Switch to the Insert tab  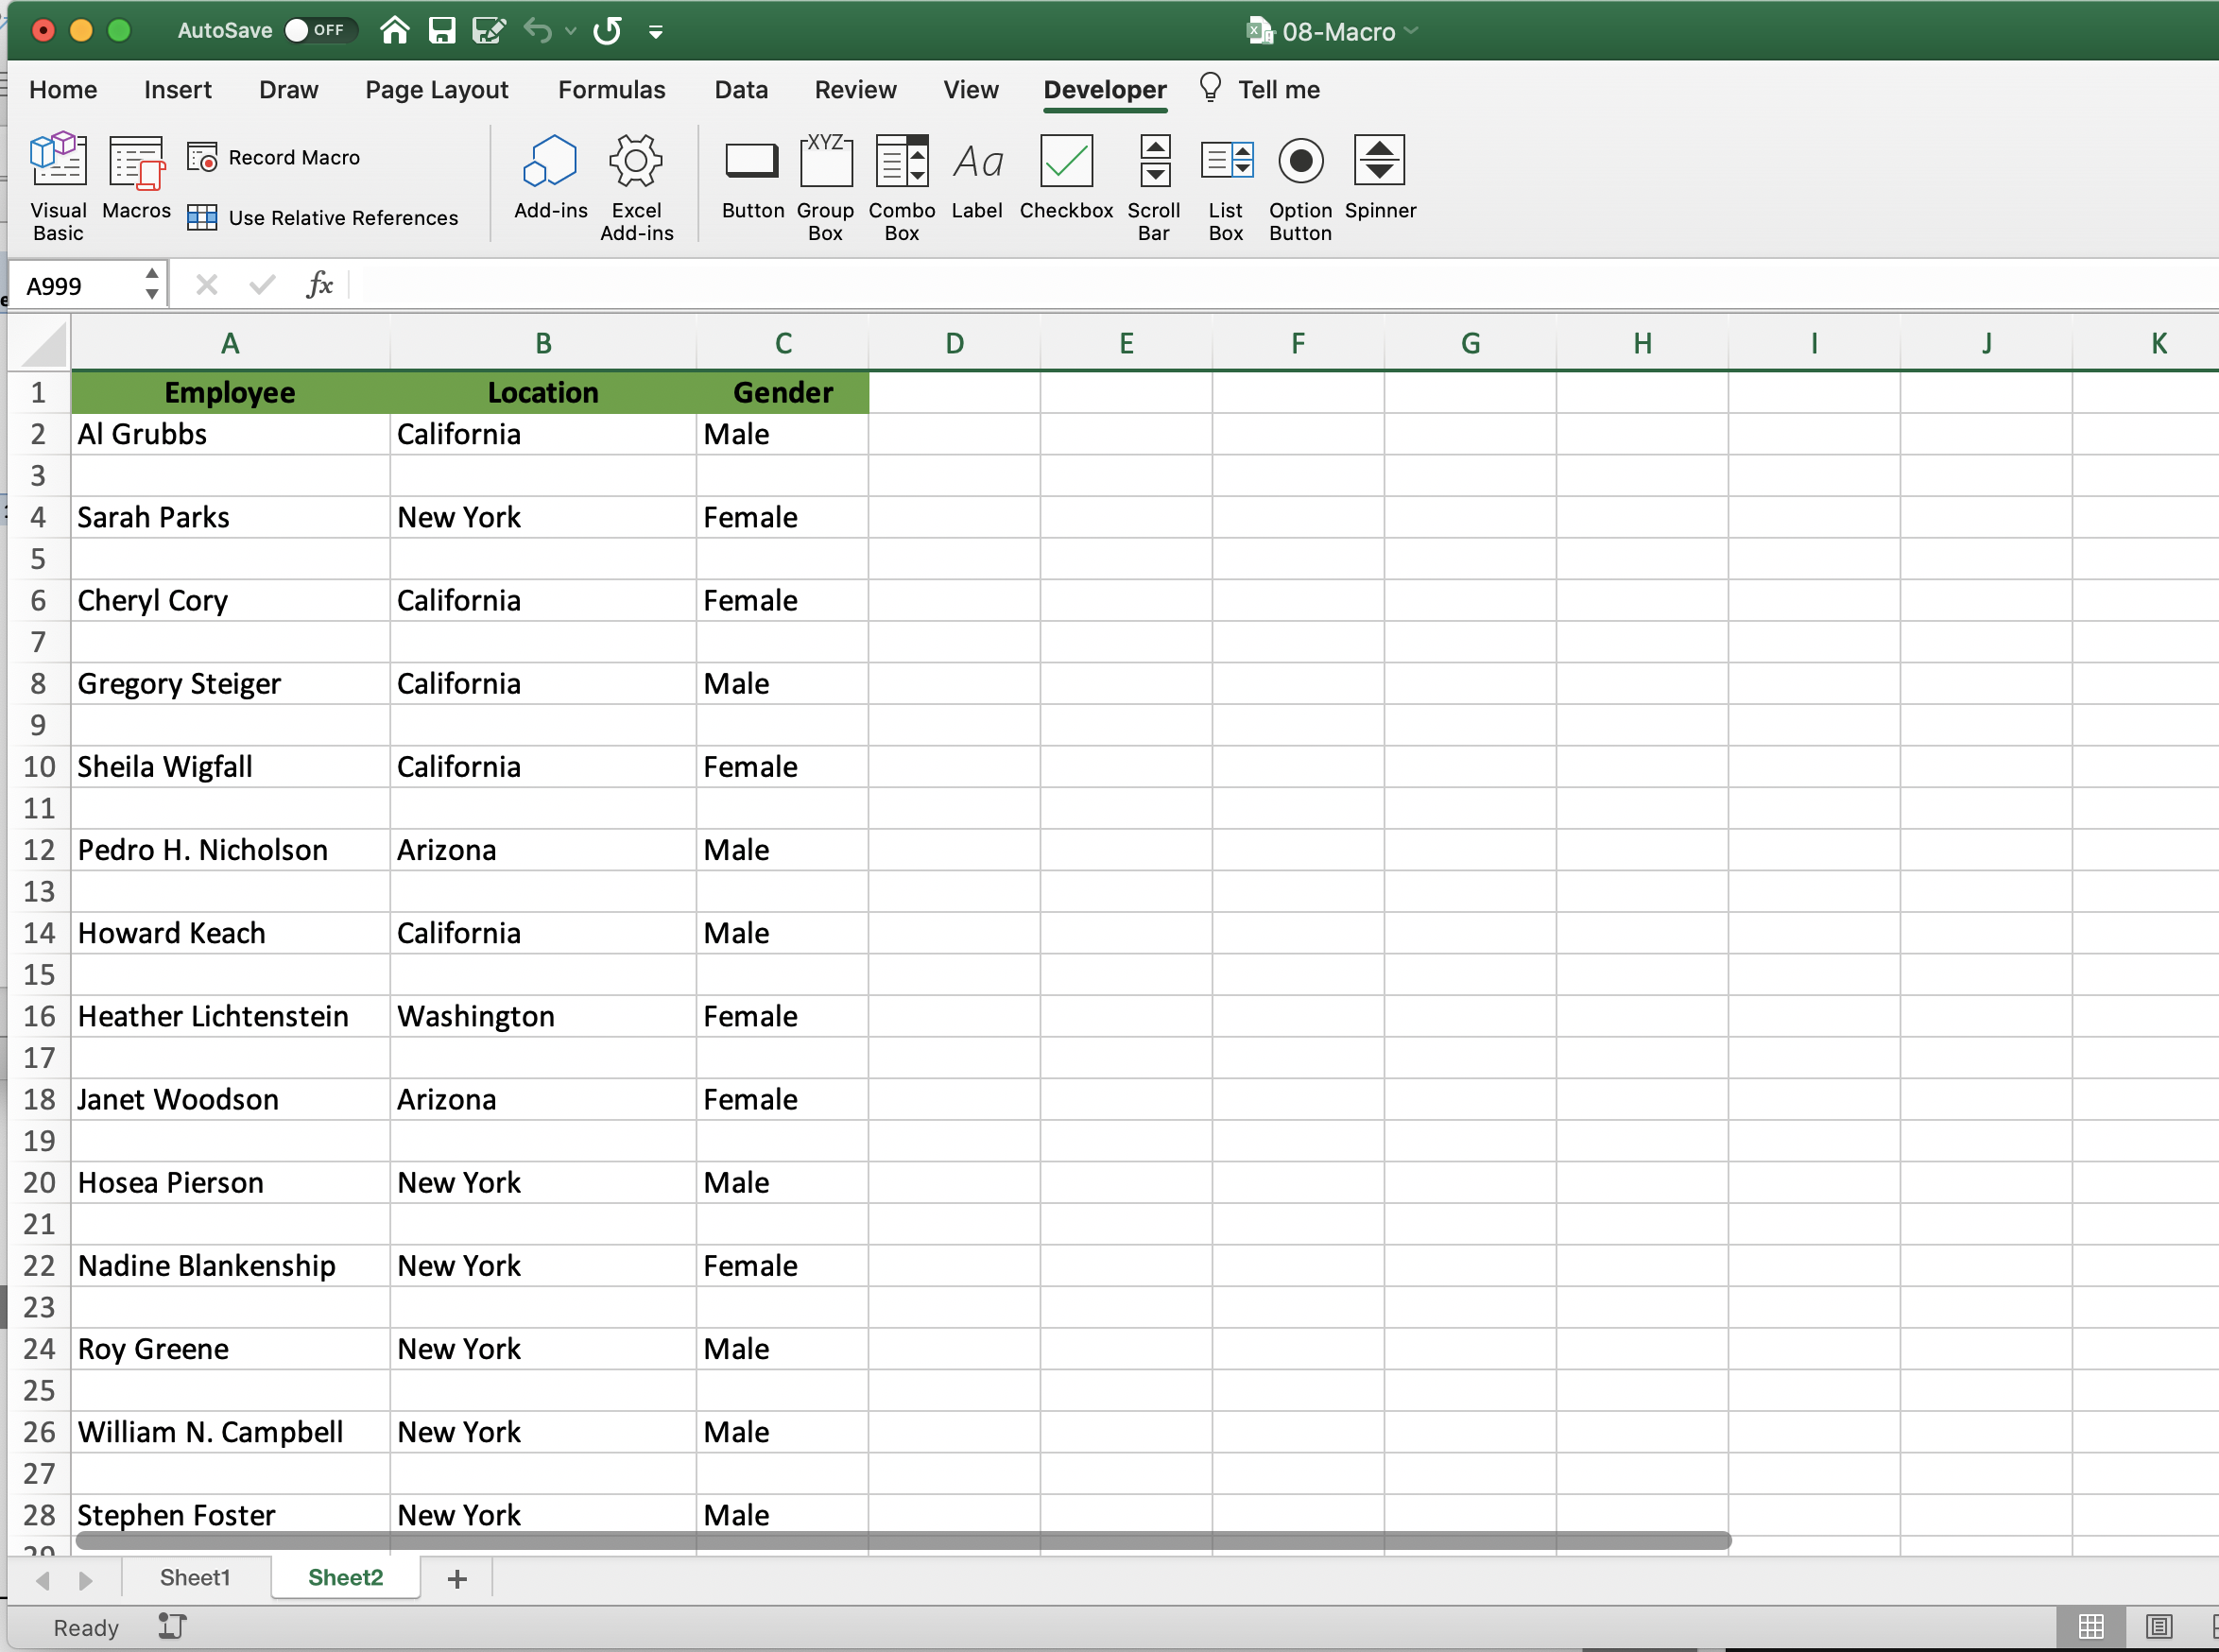pyautogui.click(x=178, y=90)
